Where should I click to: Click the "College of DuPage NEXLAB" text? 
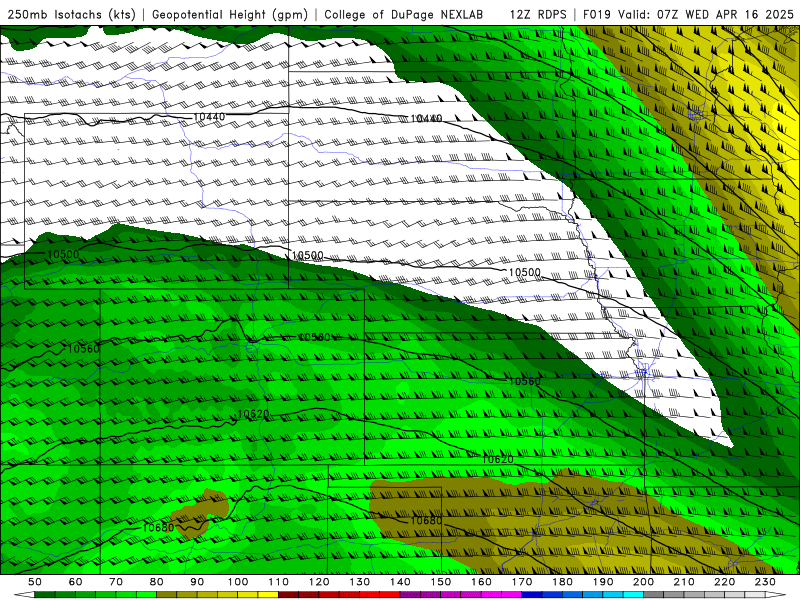click(x=404, y=14)
